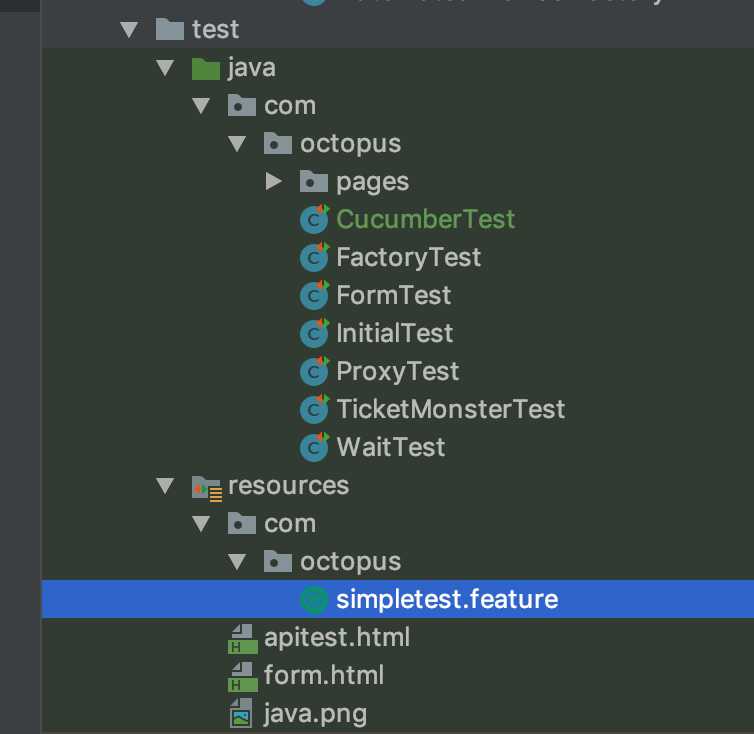The width and height of the screenshot is (754, 734).
Task: Click the simpletest.feature cucumber icon
Action: point(315,600)
